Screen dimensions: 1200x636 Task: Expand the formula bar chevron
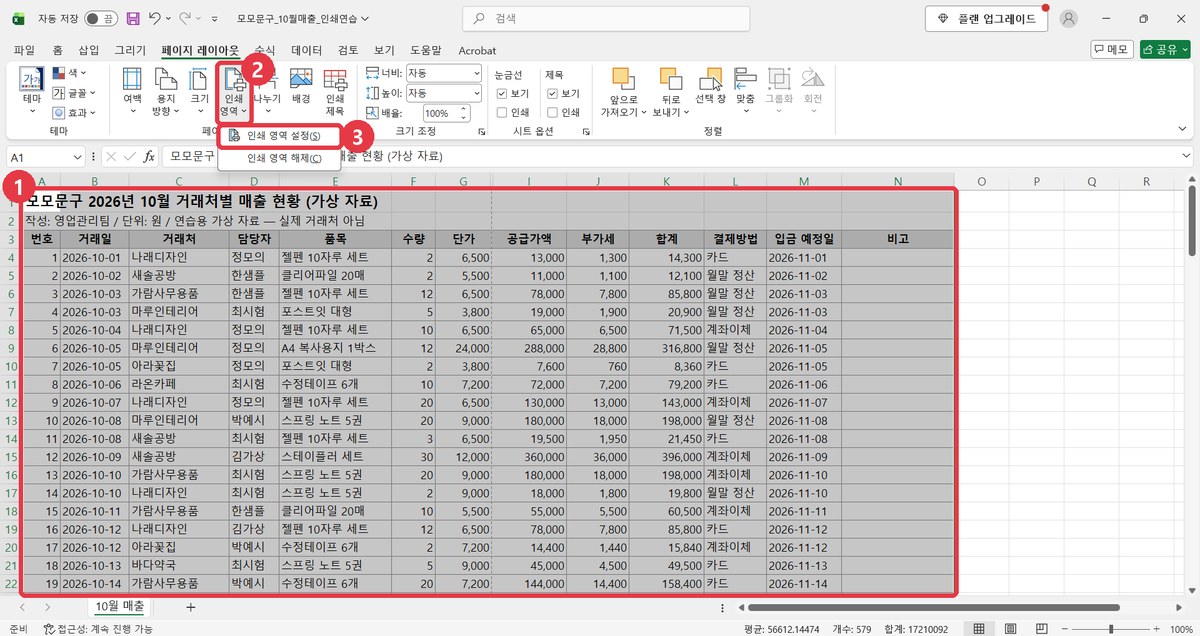pos(1186,157)
